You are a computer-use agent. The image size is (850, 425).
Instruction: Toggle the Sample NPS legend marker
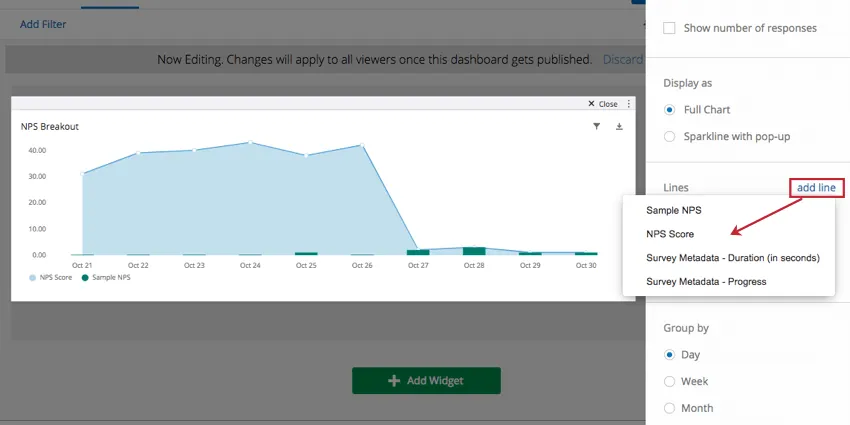coord(85,278)
